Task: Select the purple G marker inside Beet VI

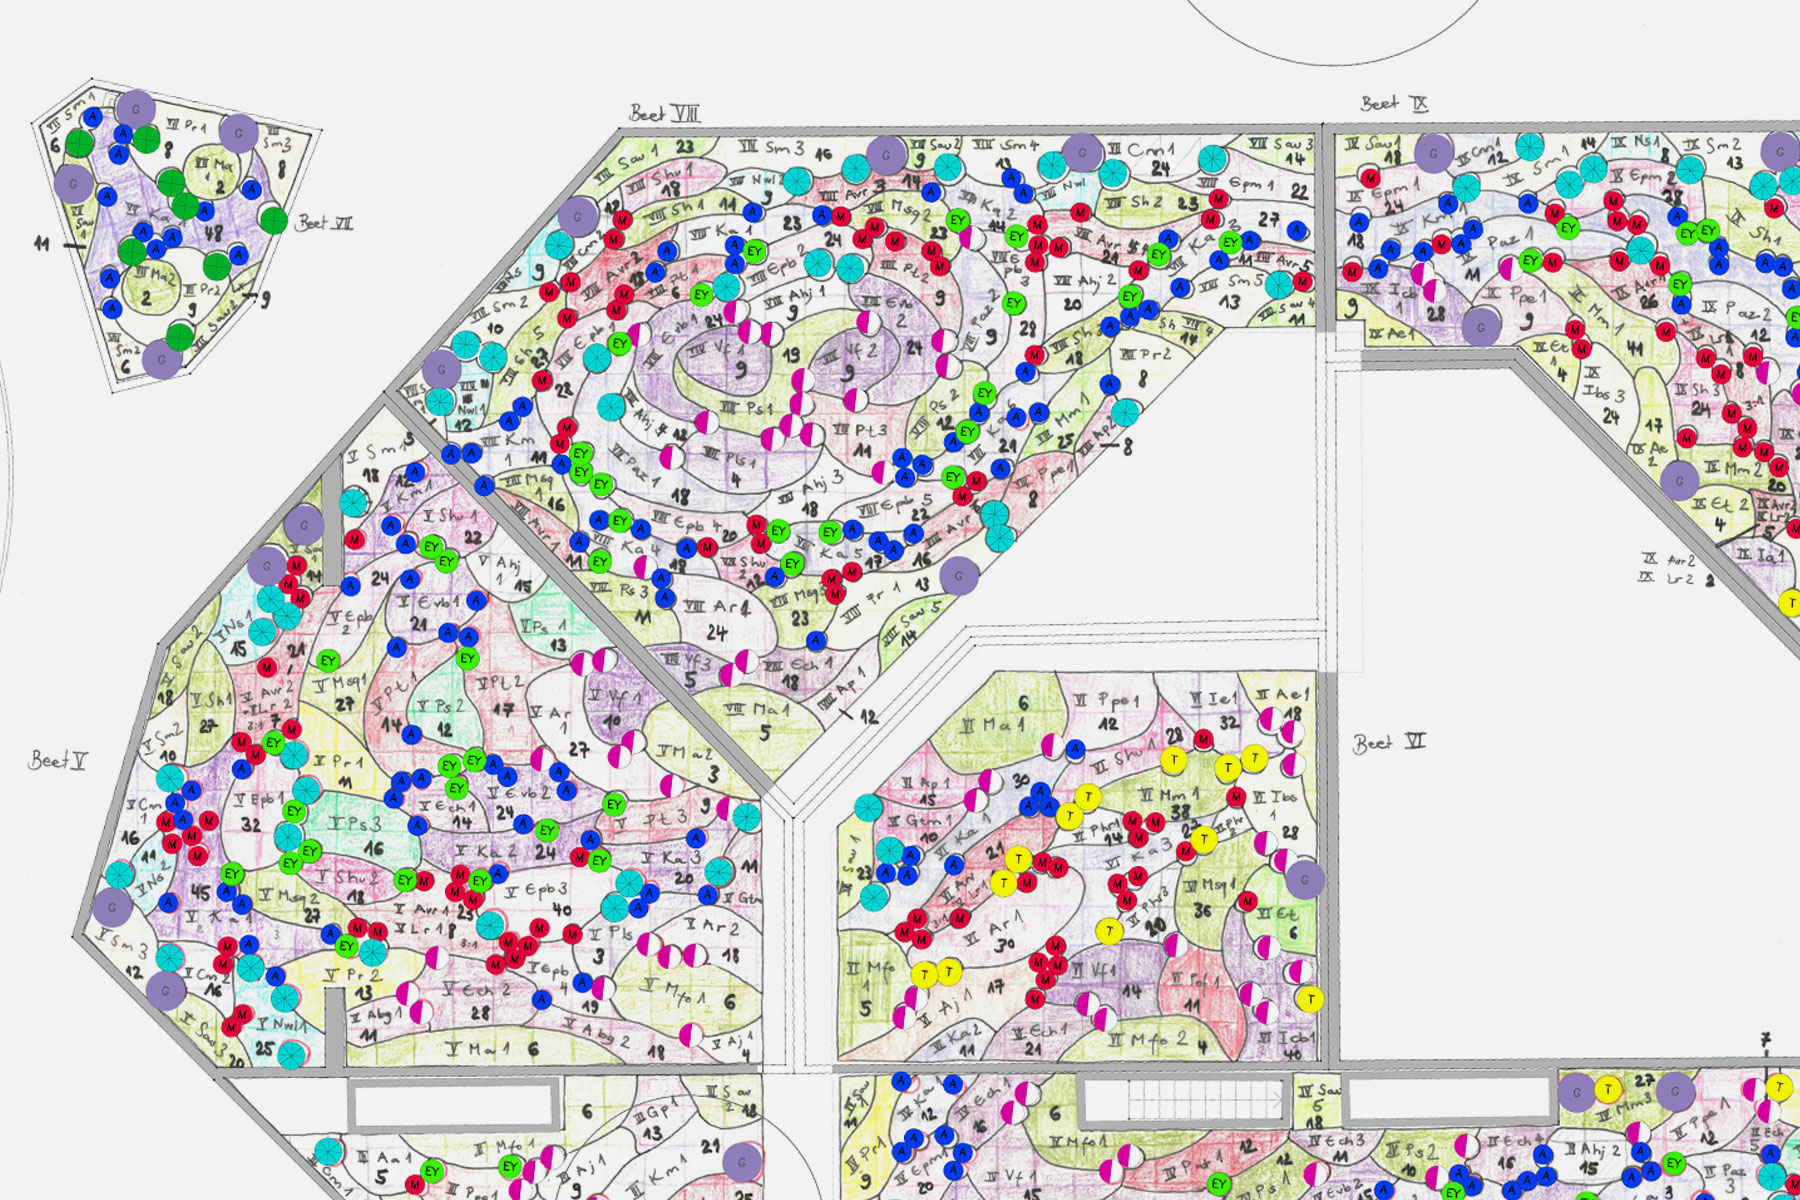Action: click(x=1304, y=880)
